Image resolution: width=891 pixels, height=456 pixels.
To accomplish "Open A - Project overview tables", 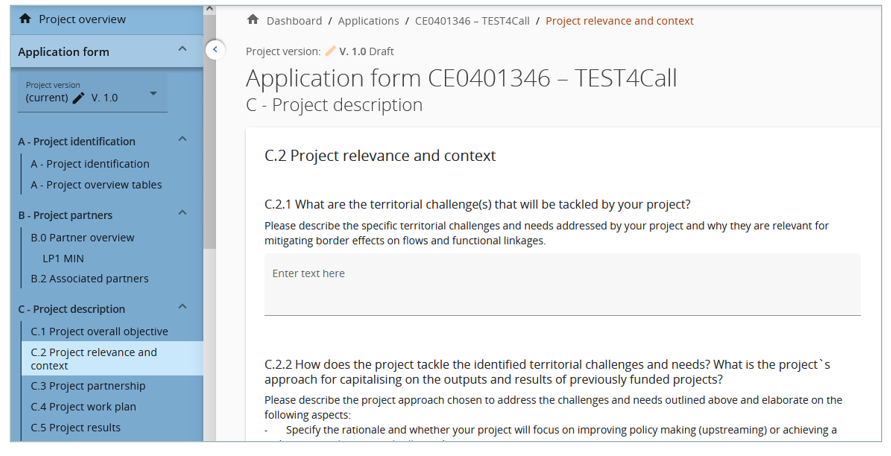I will point(96,185).
